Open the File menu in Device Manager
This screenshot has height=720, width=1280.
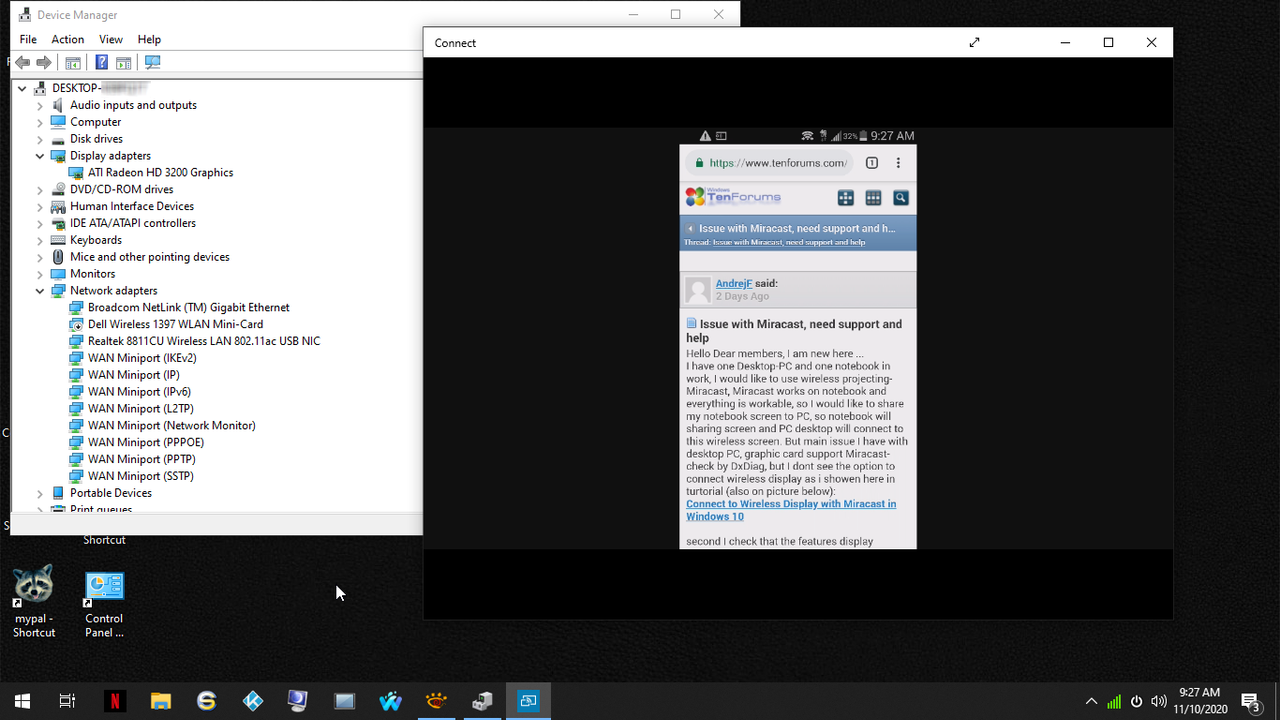[x=28, y=39]
